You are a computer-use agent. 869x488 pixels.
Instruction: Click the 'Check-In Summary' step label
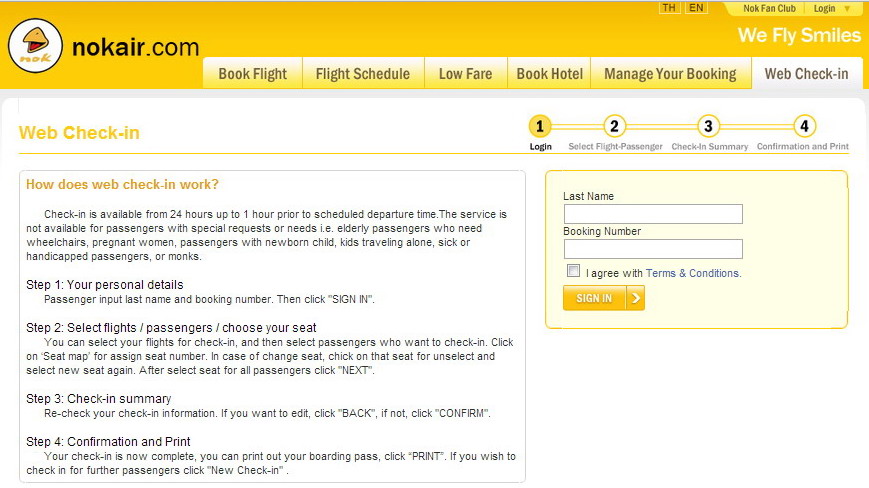(710, 147)
